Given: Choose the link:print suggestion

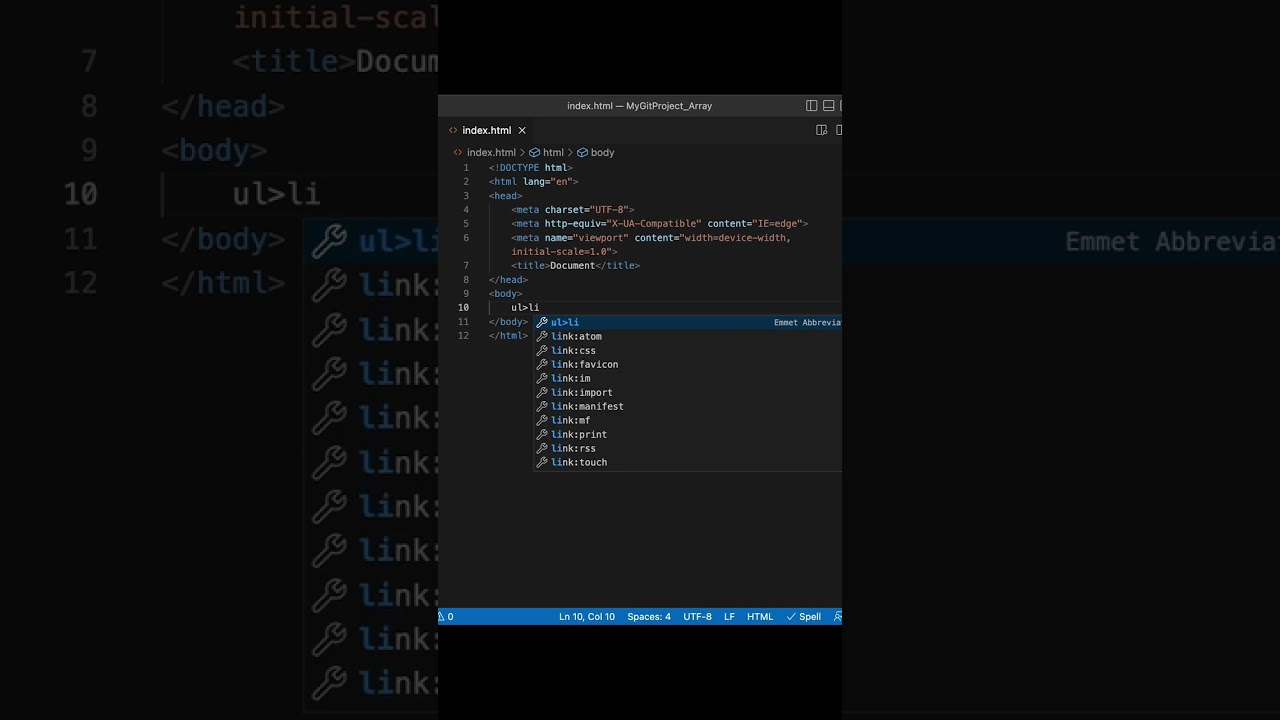Looking at the screenshot, I should (x=688, y=434).
